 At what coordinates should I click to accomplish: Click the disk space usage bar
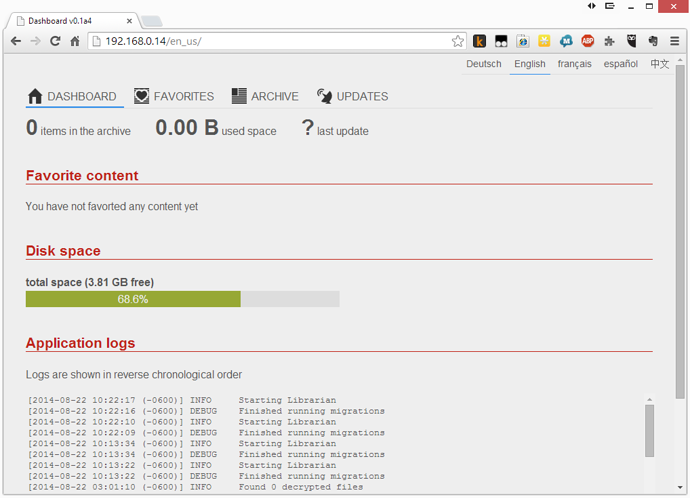pyautogui.click(x=182, y=299)
